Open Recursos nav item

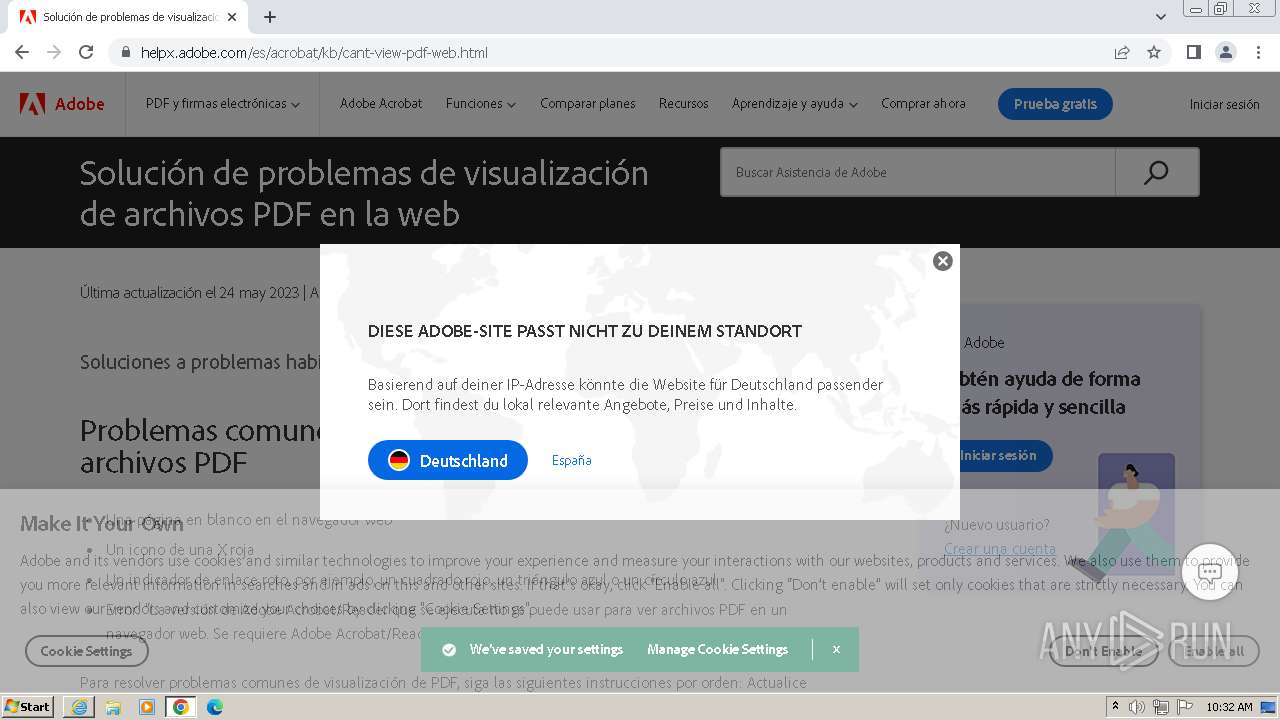click(684, 104)
